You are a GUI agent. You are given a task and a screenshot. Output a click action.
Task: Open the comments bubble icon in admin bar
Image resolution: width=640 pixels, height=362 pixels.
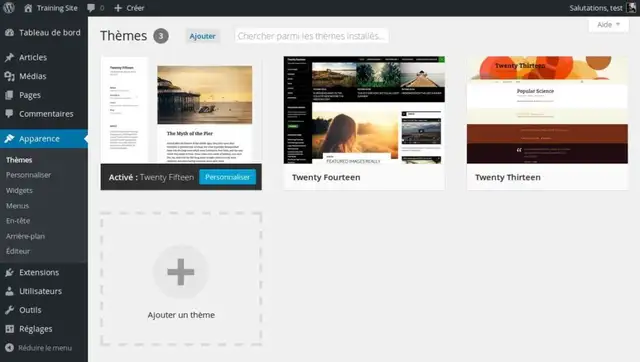pyautogui.click(x=91, y=8)
